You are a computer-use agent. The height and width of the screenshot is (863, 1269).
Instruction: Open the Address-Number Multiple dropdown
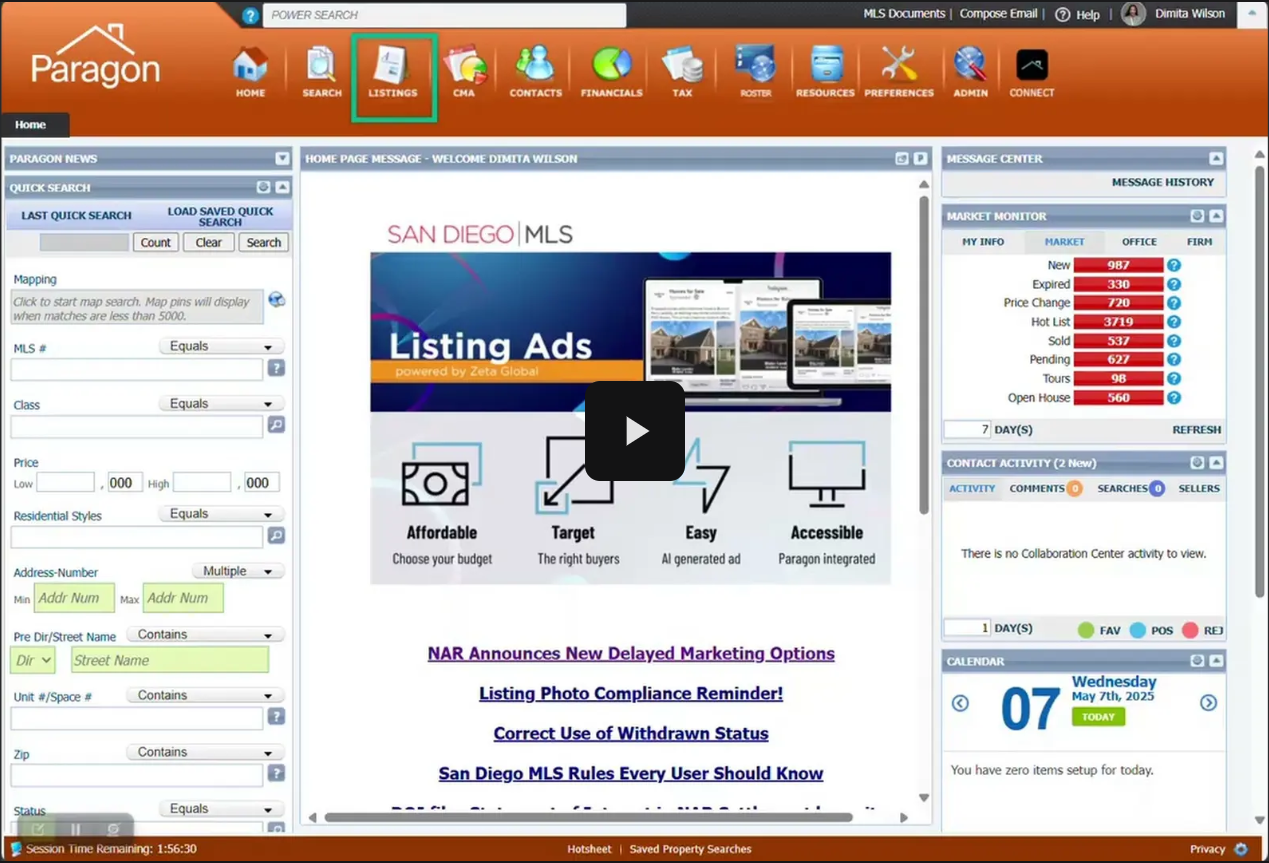pyautogui.click(x=237, y=571)
